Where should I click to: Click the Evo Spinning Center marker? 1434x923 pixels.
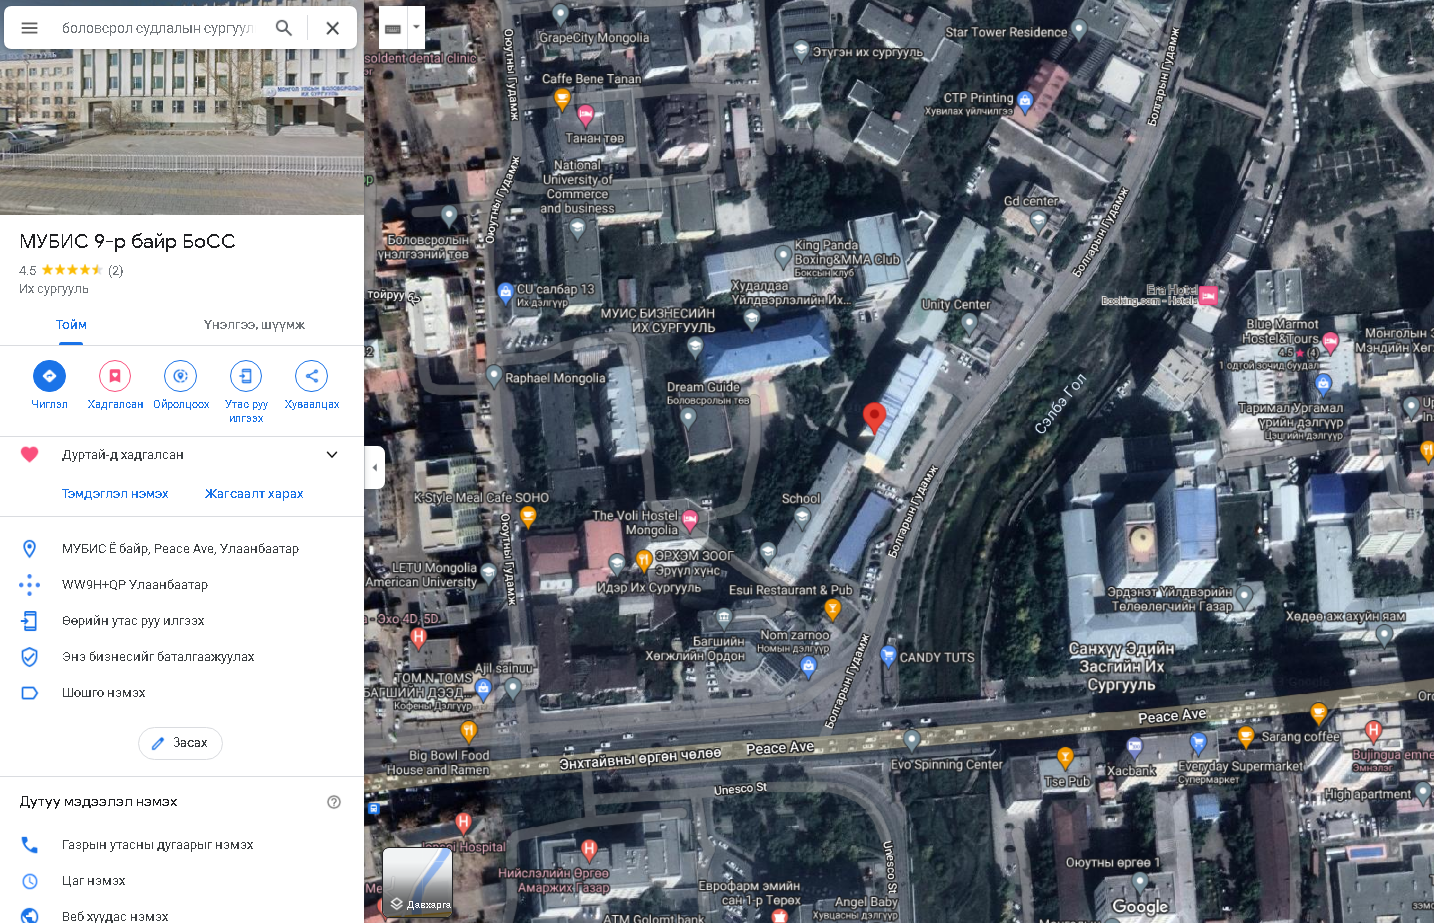tap(911, 739)
